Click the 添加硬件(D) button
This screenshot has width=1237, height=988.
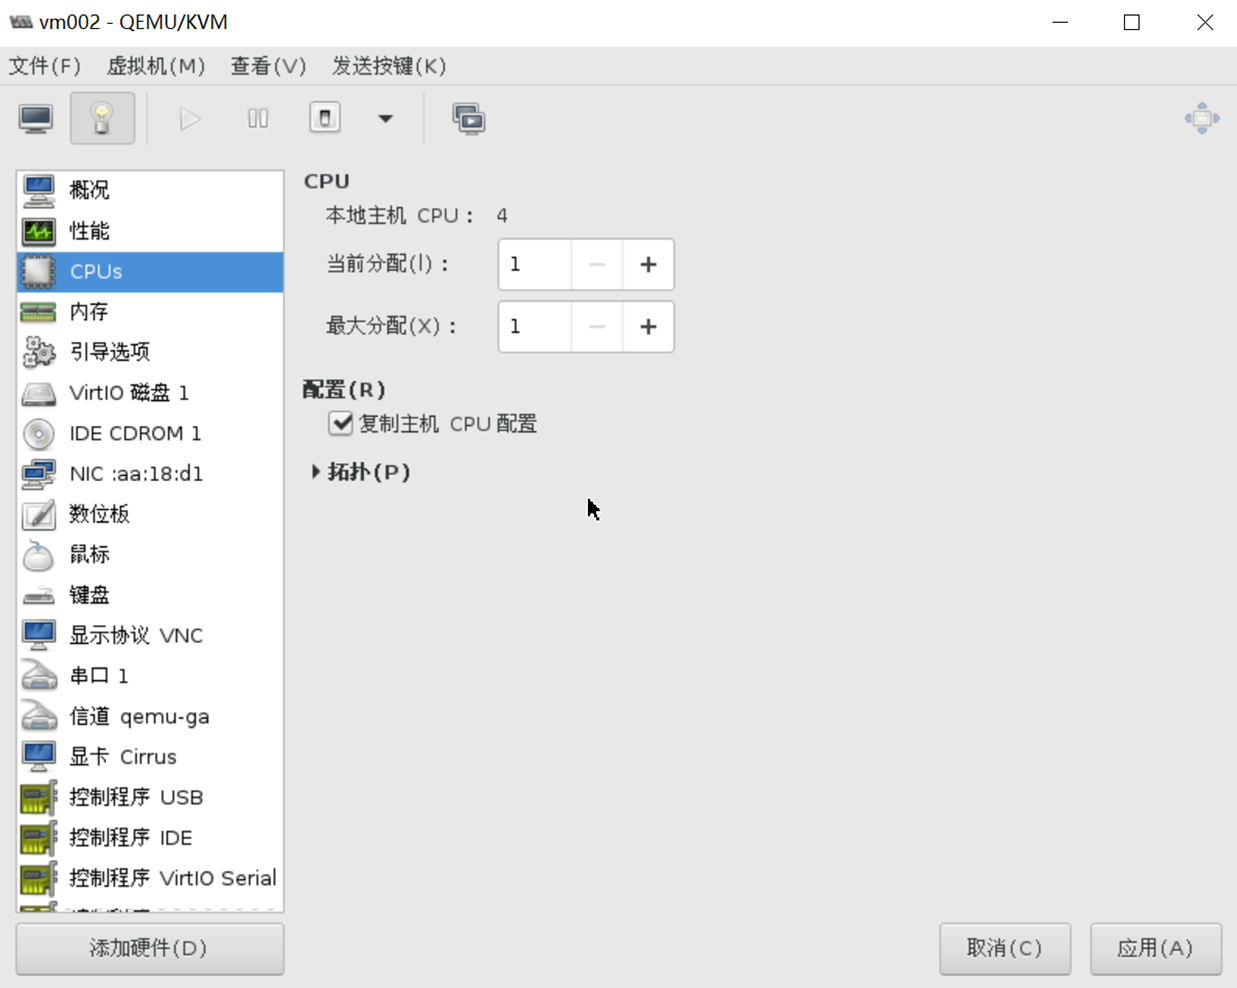click(150, 948)
